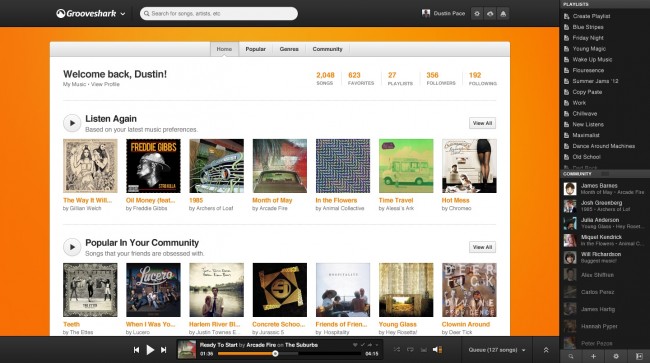Open the 356 Followers stat
This screenshot has width=650, height=363.
tap(441, 78)
